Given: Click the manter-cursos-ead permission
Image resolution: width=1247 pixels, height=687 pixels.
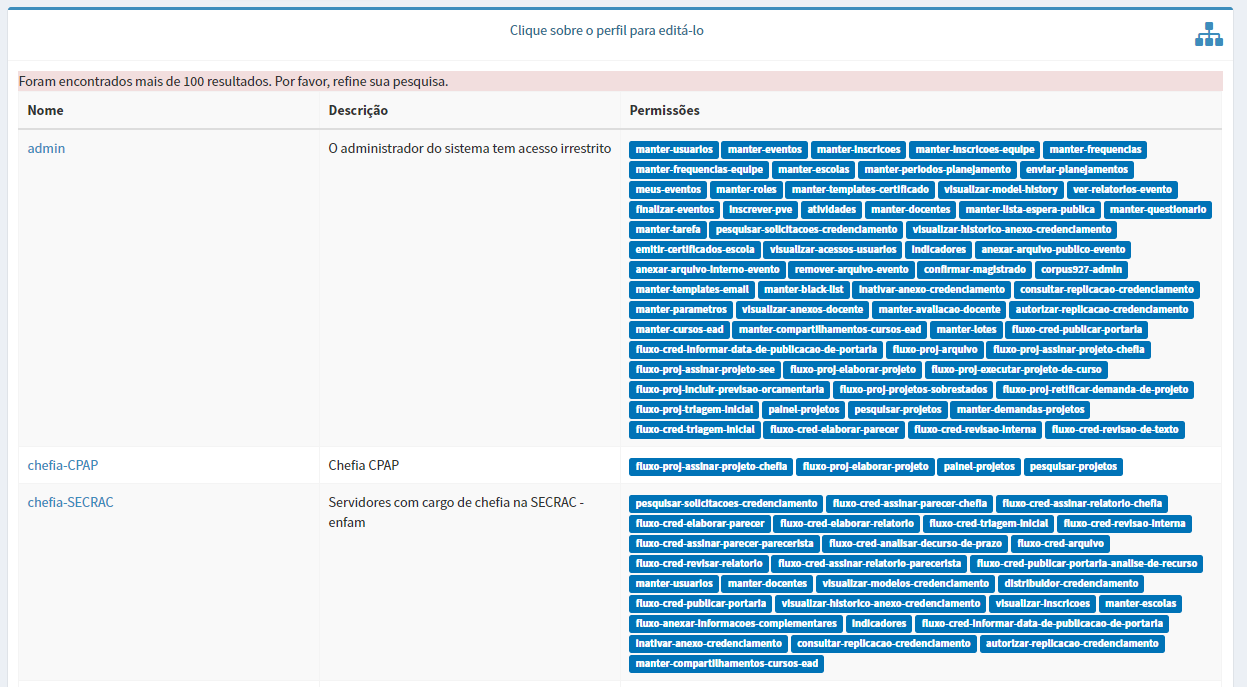Looking at the screenshot, I should [x=679, y=330].
